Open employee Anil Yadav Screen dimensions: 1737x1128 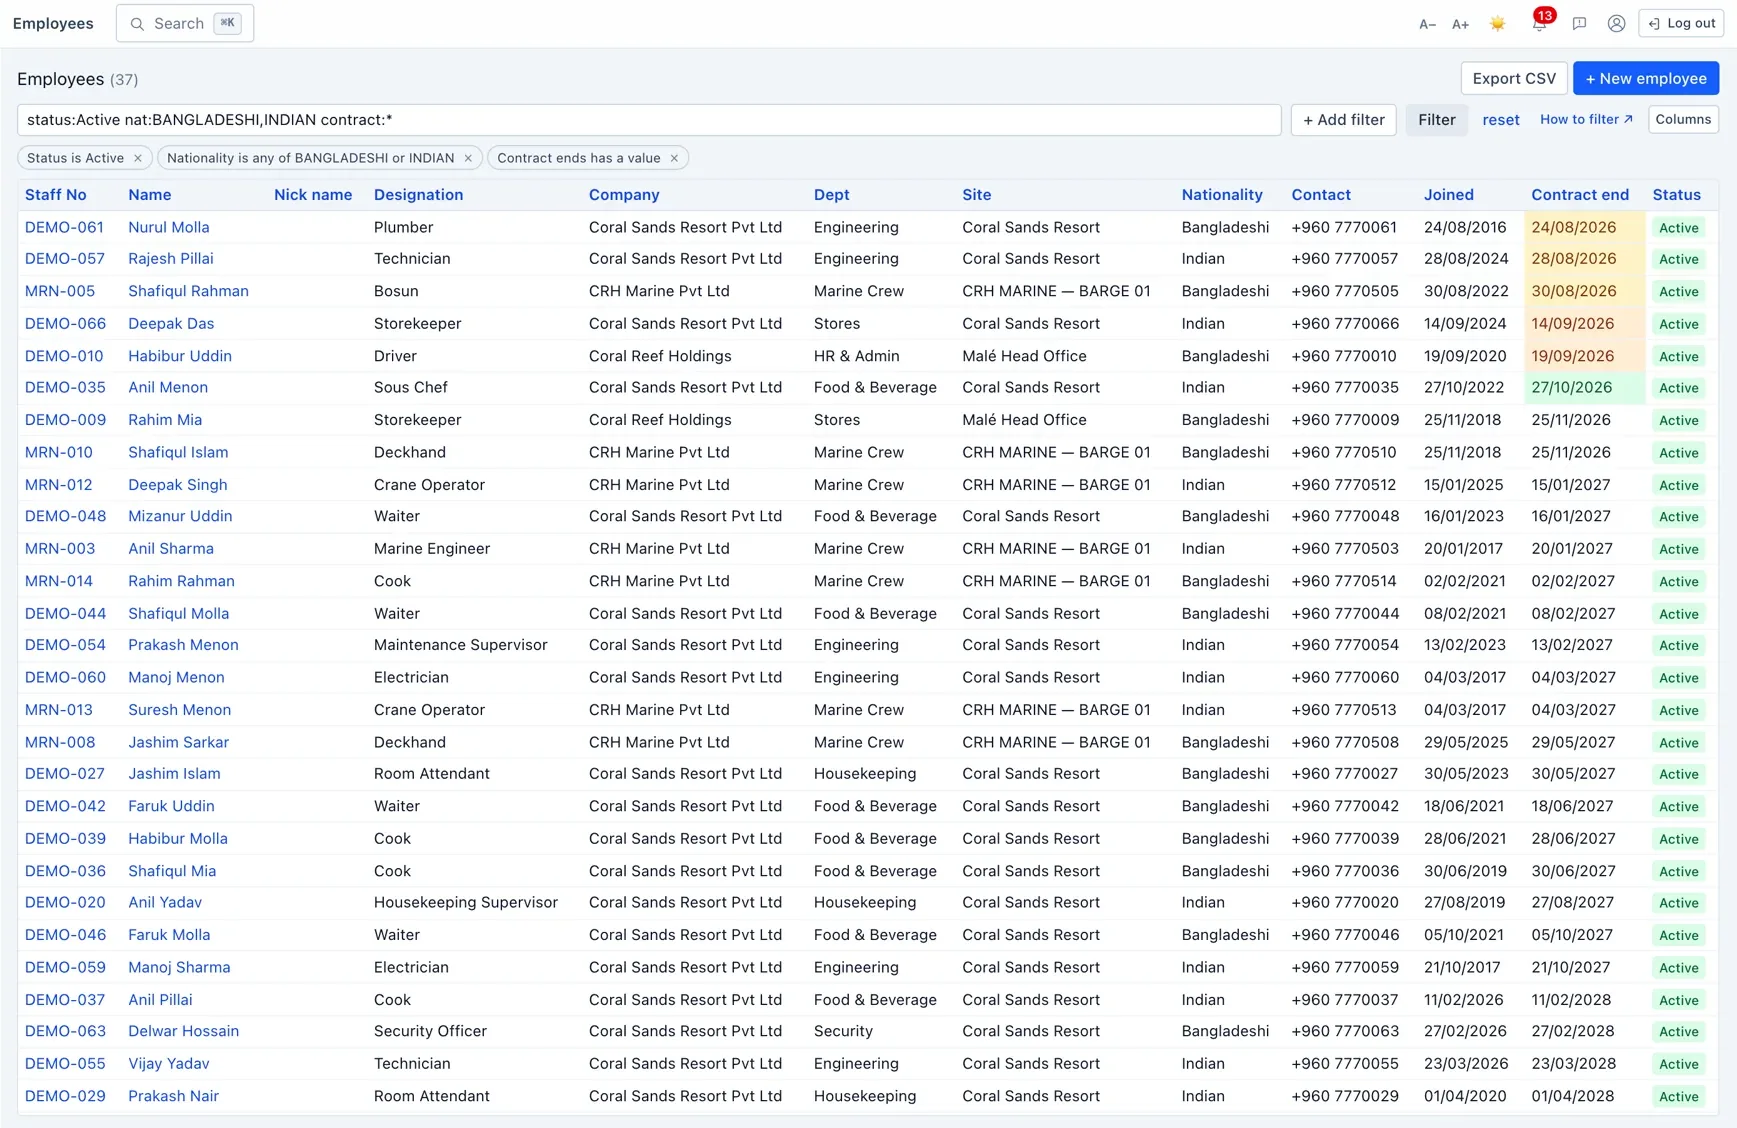pos(165,903)
